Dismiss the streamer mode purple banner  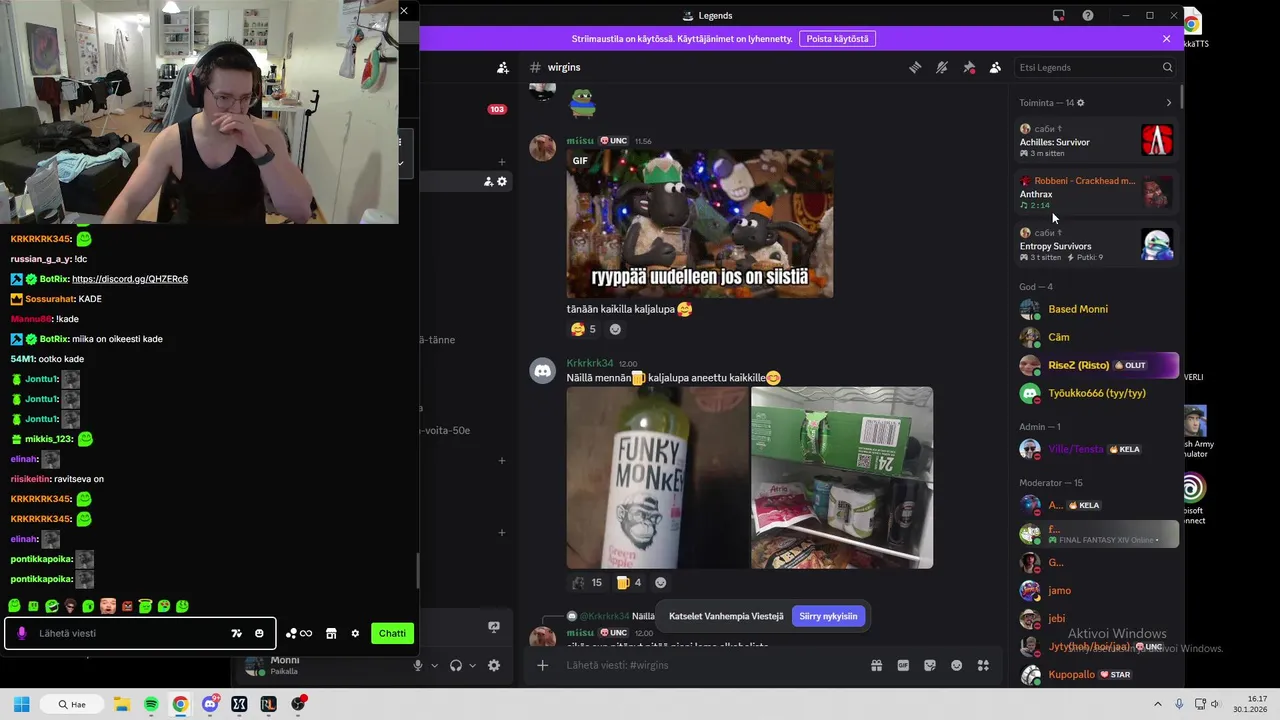coord(1166,39)
